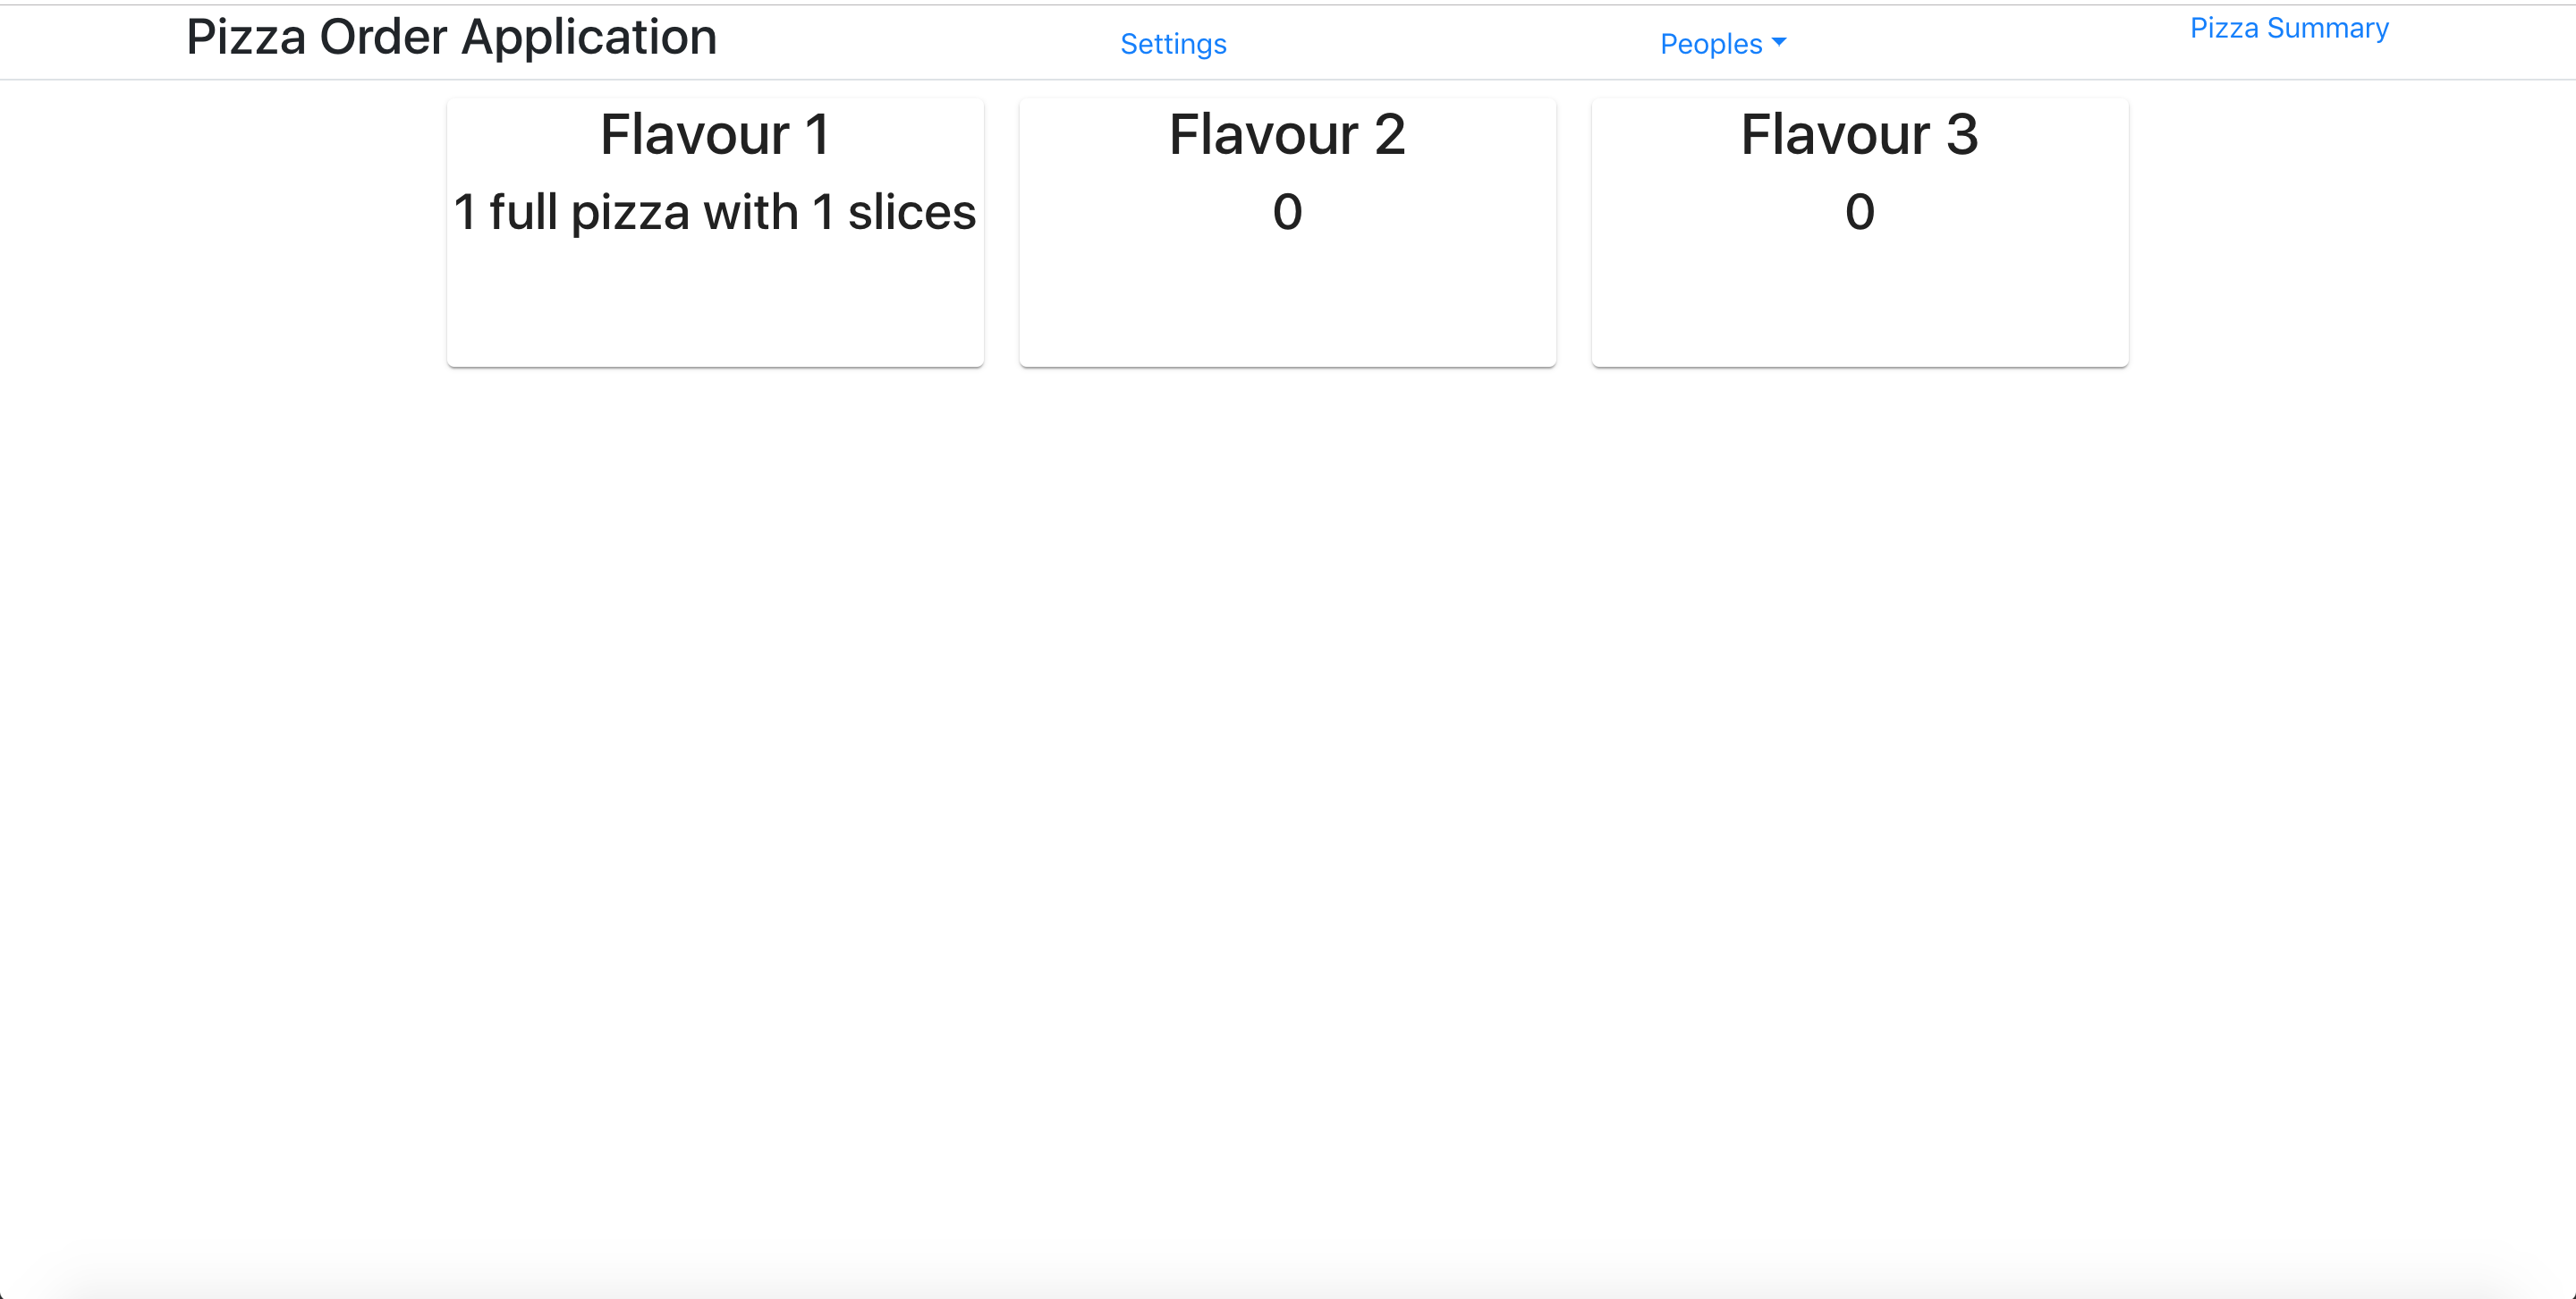Screen dimensions: 2576x1299
Task: Click the Flavour 1 heading
Action: click(x=714, y=133)
